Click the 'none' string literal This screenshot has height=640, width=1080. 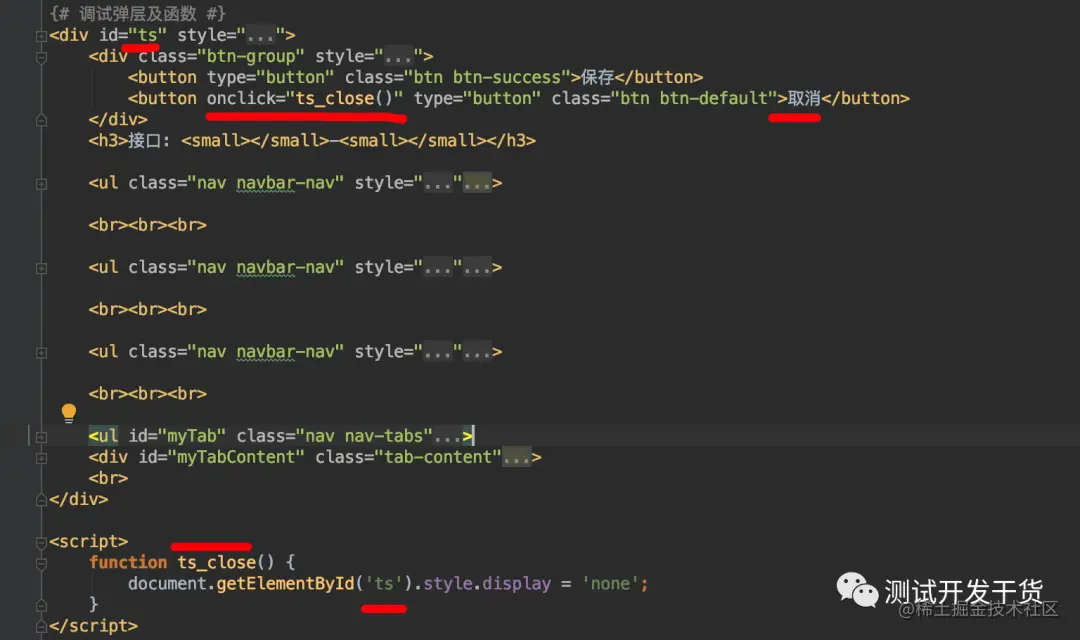point(610,584)
